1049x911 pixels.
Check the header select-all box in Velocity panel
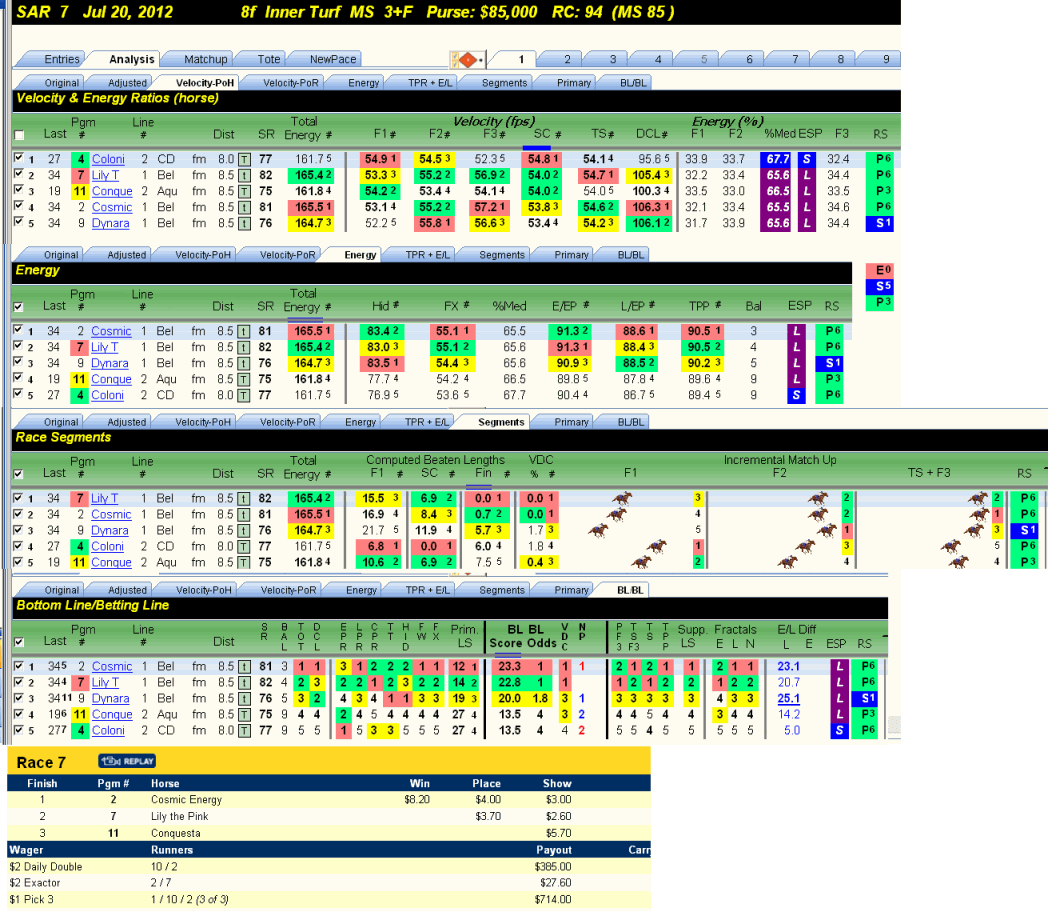point(19,135)
